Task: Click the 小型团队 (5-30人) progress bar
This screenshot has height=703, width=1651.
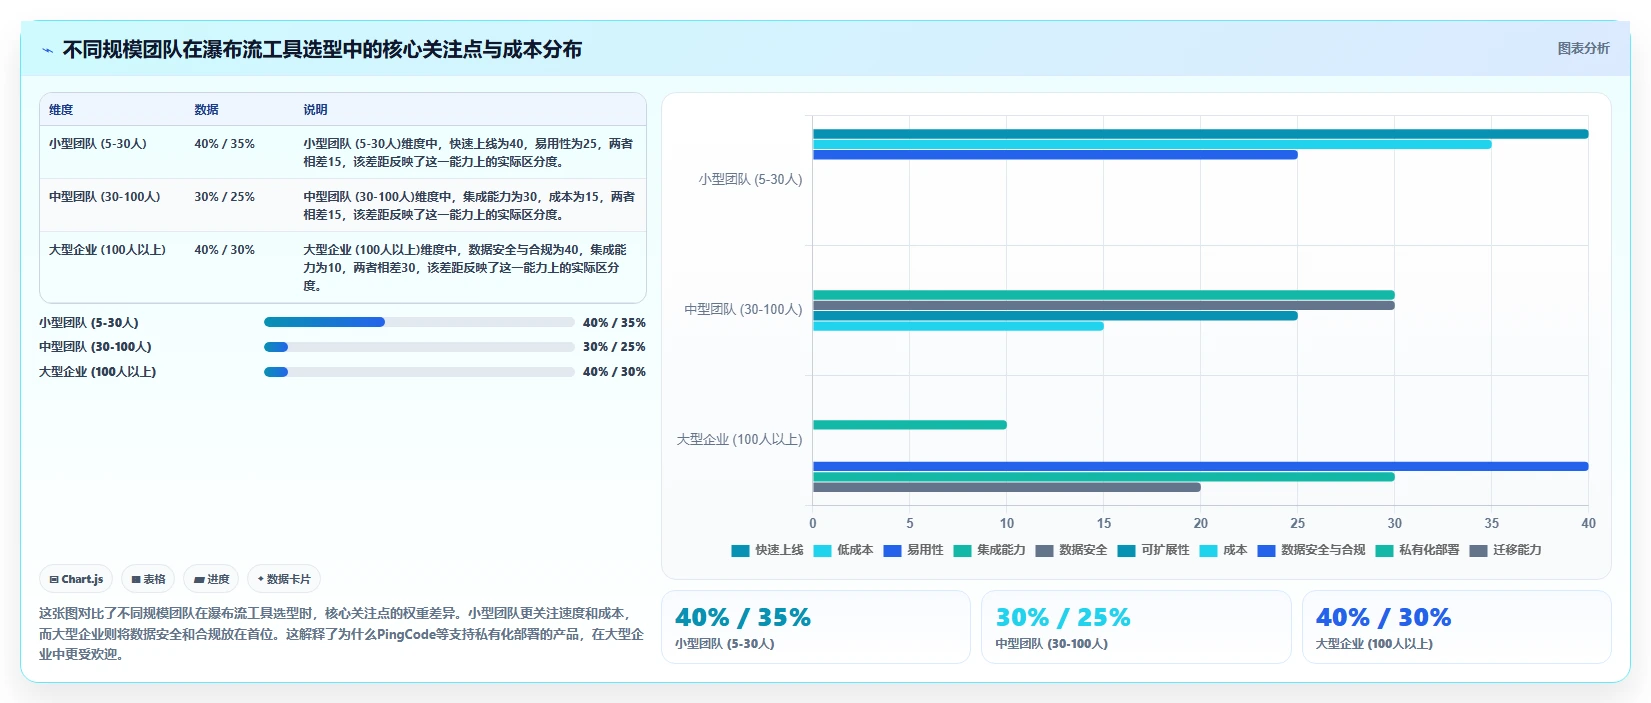Action: coord(419,322)
